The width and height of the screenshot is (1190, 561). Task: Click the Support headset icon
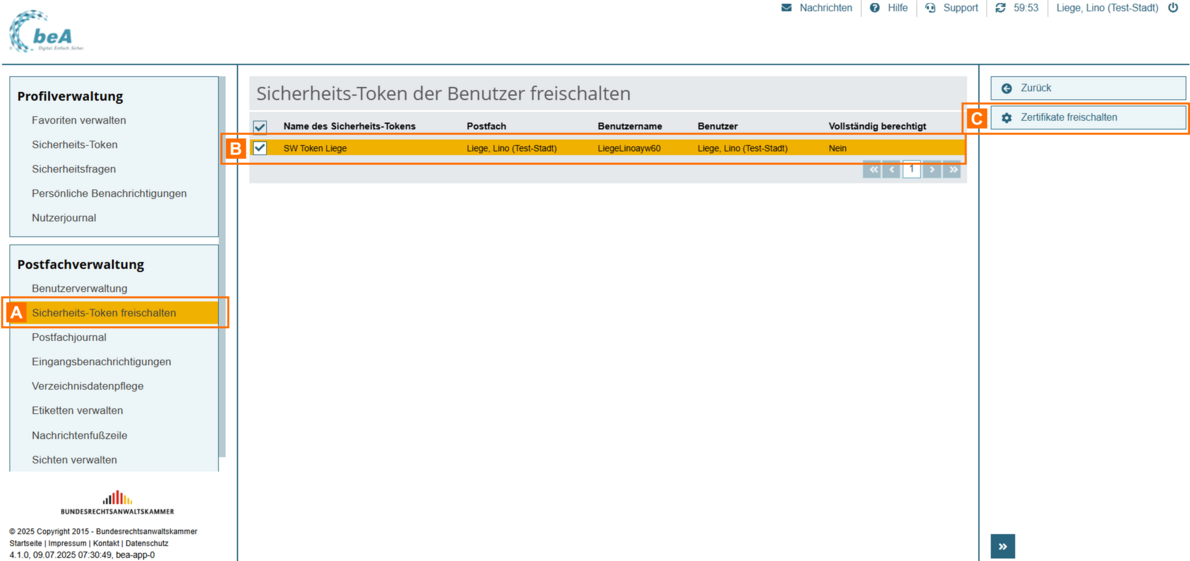click(x=931, y=8)
